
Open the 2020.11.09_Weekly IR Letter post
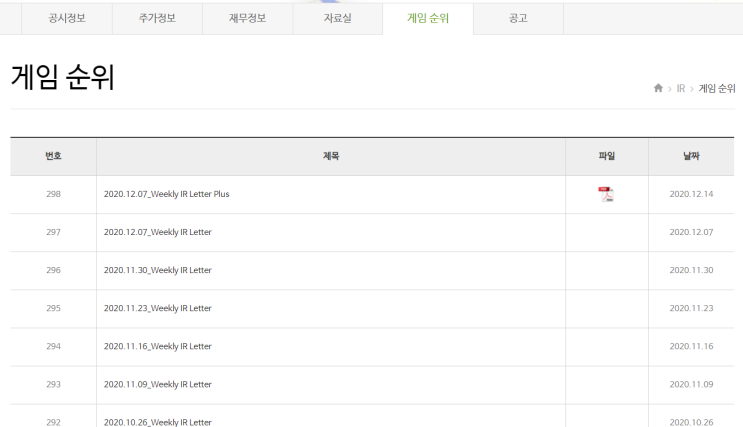click(x=158, y=384)
